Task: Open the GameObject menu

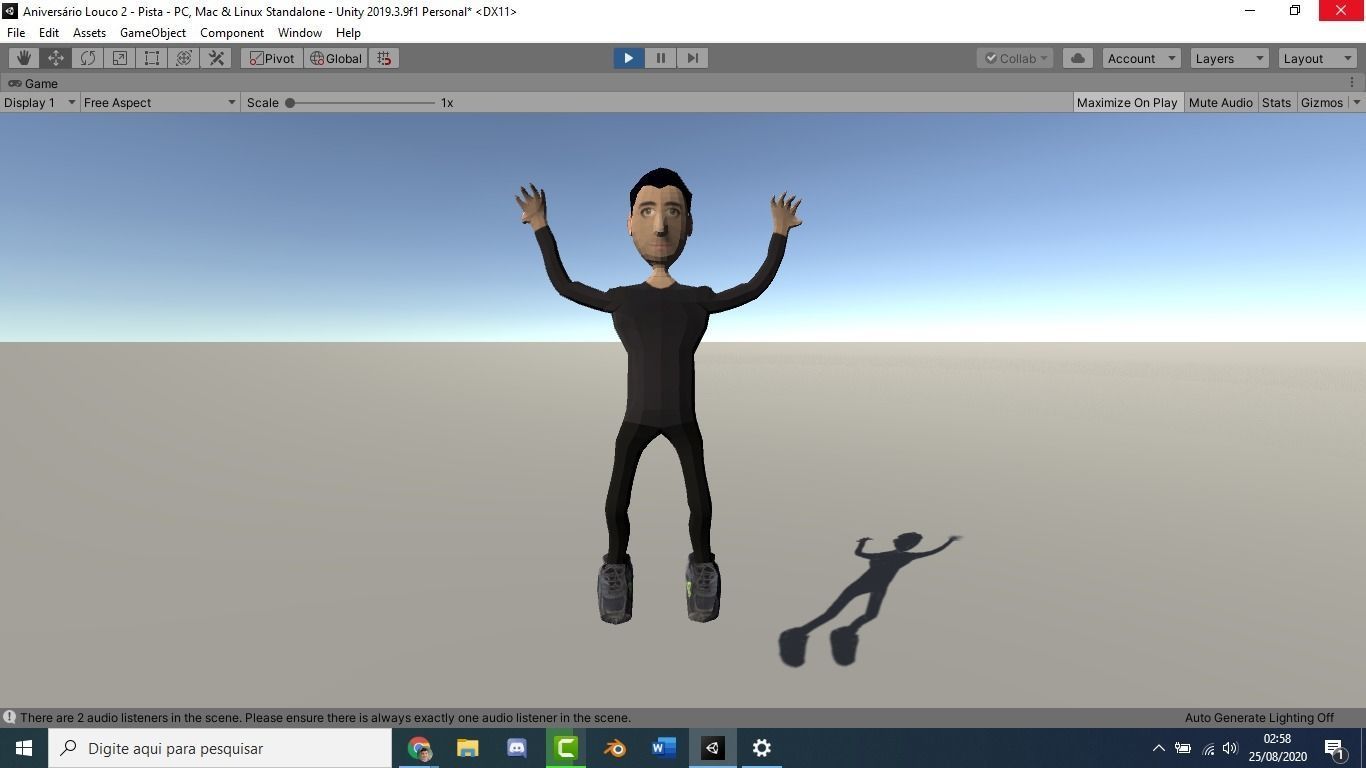Action: [153, 32]
